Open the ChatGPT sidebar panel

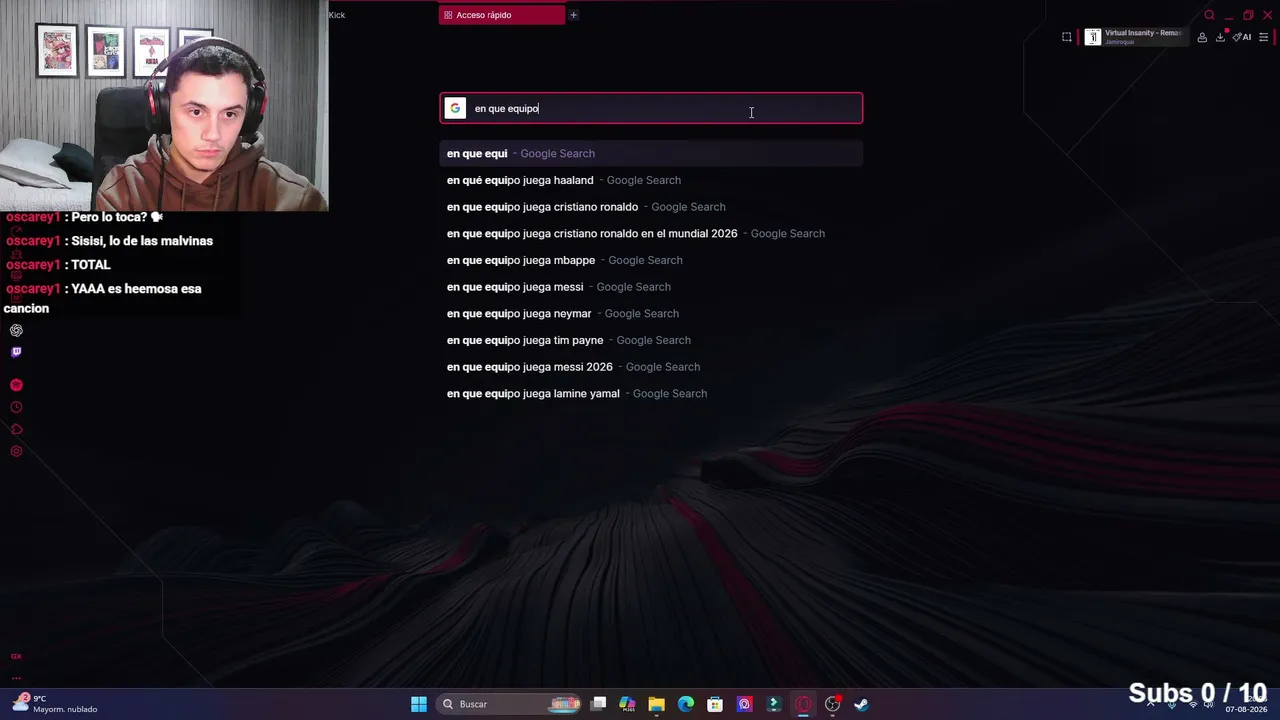[16, 330]
